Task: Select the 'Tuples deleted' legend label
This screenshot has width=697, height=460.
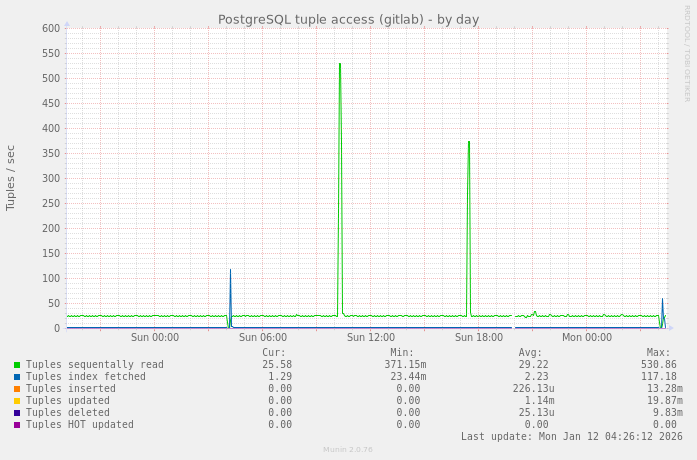Action: click(x=68, y=412)
